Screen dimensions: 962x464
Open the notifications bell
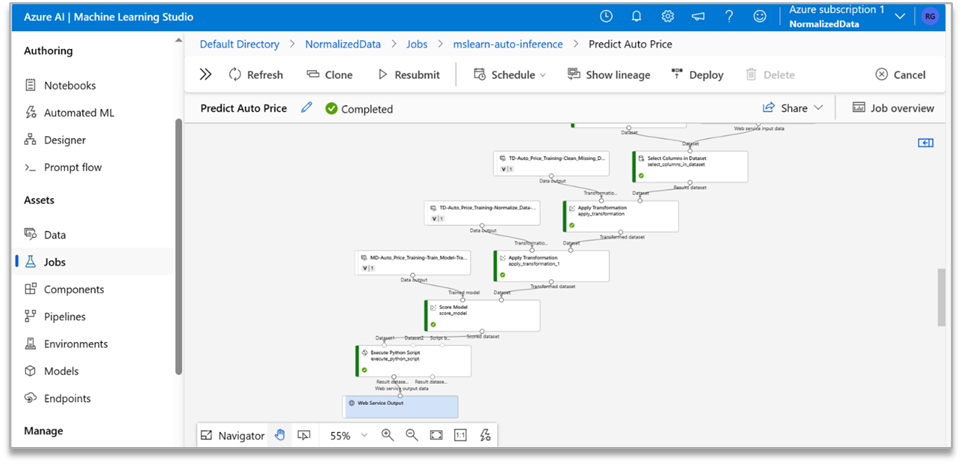click(x=637, y=17)
